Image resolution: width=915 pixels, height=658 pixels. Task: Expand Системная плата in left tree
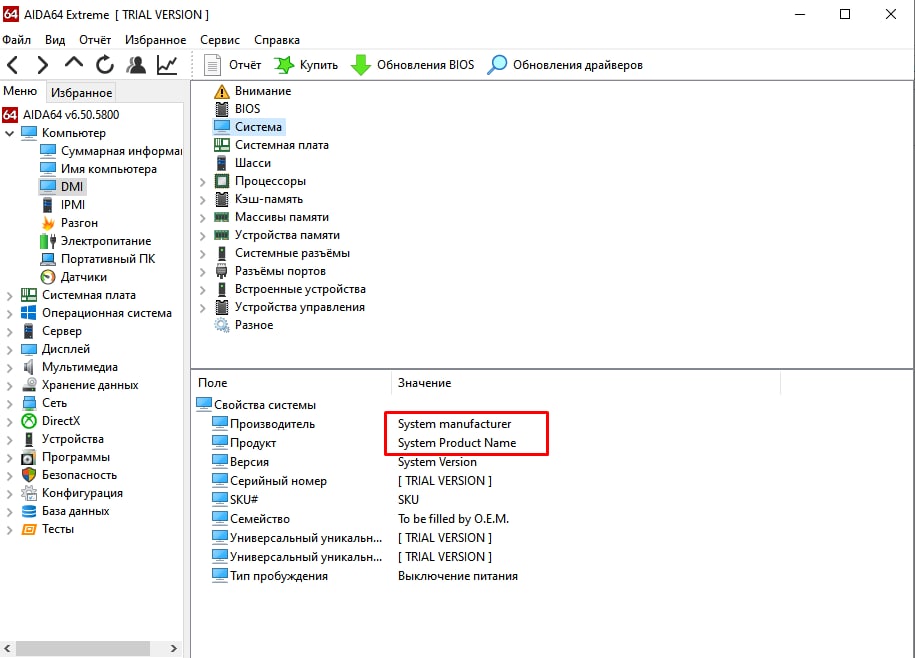click(9, 296)
